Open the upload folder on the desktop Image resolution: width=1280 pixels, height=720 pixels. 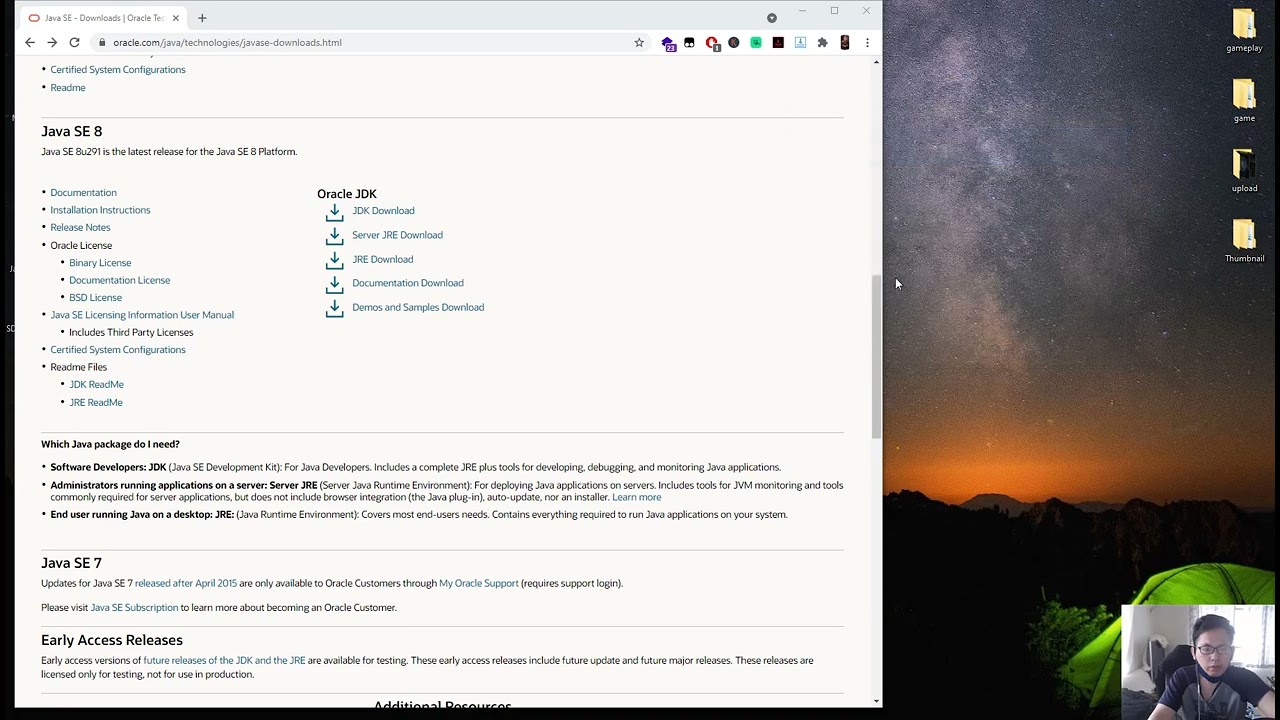pyautogui.click(x=1244, y=171)
